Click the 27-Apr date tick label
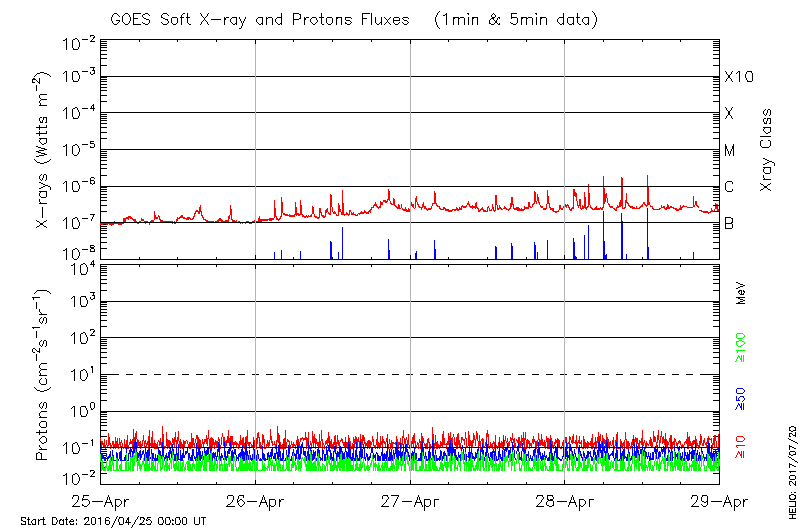This screenshot has width=800, height=530. [x=410, y=501]
